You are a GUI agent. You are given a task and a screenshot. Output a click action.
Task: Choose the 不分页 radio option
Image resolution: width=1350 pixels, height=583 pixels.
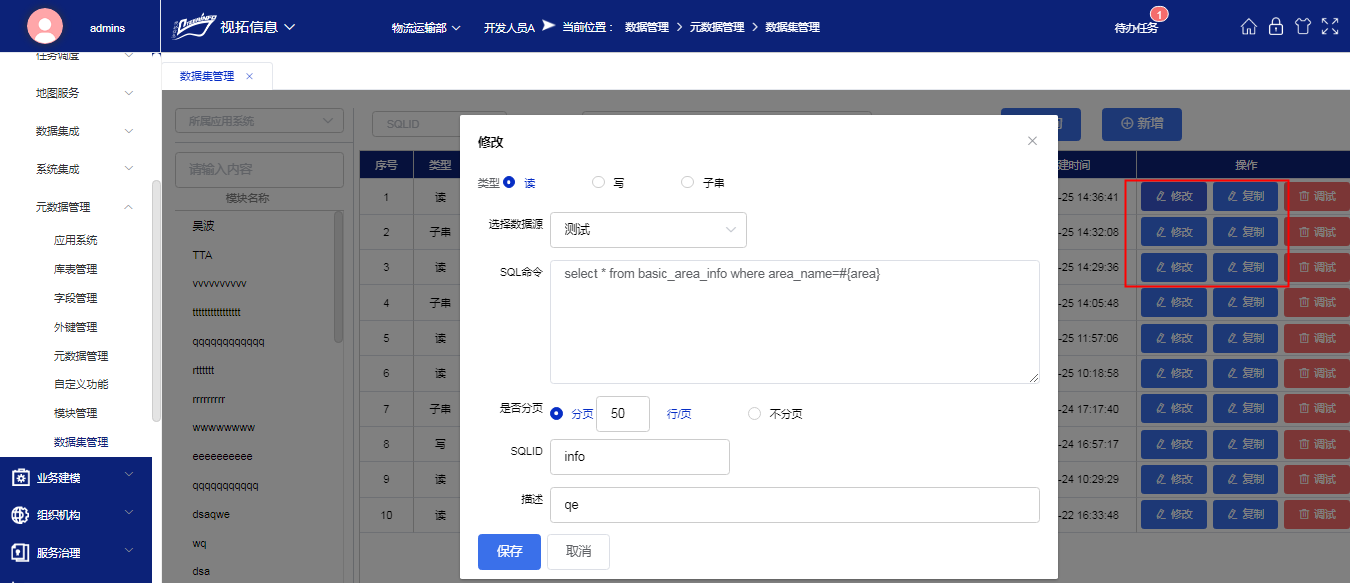755,414
